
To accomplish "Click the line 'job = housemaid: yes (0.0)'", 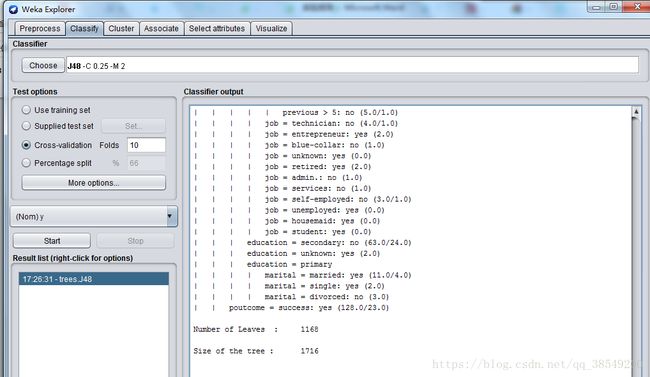I will (x=323, y=221).
